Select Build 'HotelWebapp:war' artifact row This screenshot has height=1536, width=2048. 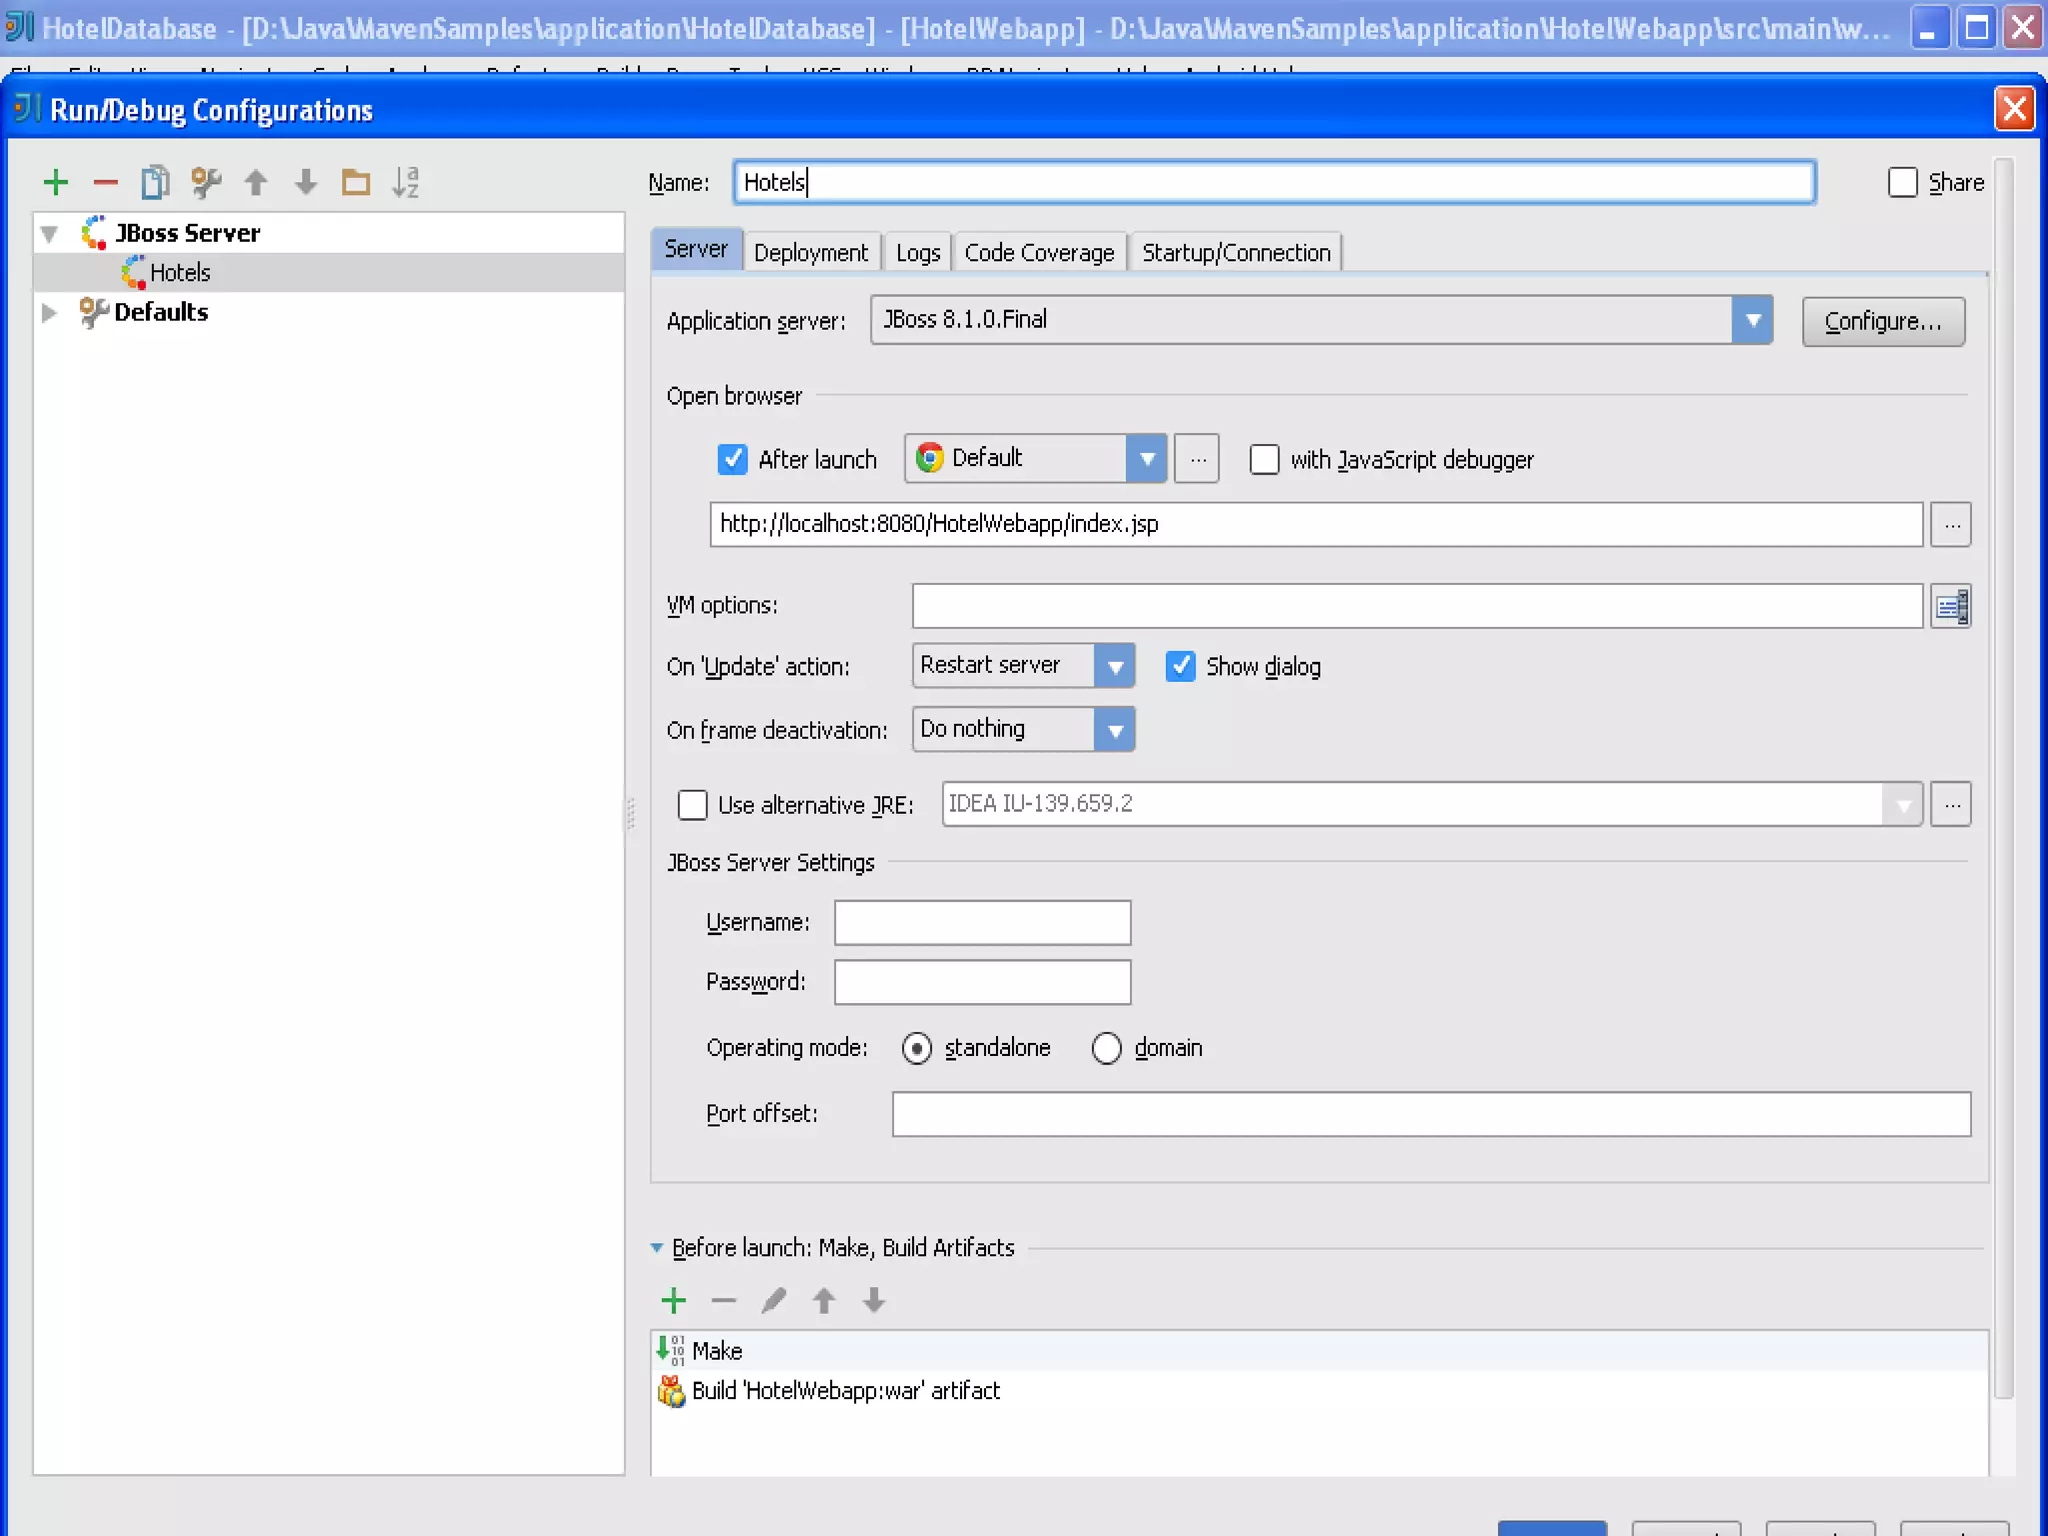point(1319,1391)
